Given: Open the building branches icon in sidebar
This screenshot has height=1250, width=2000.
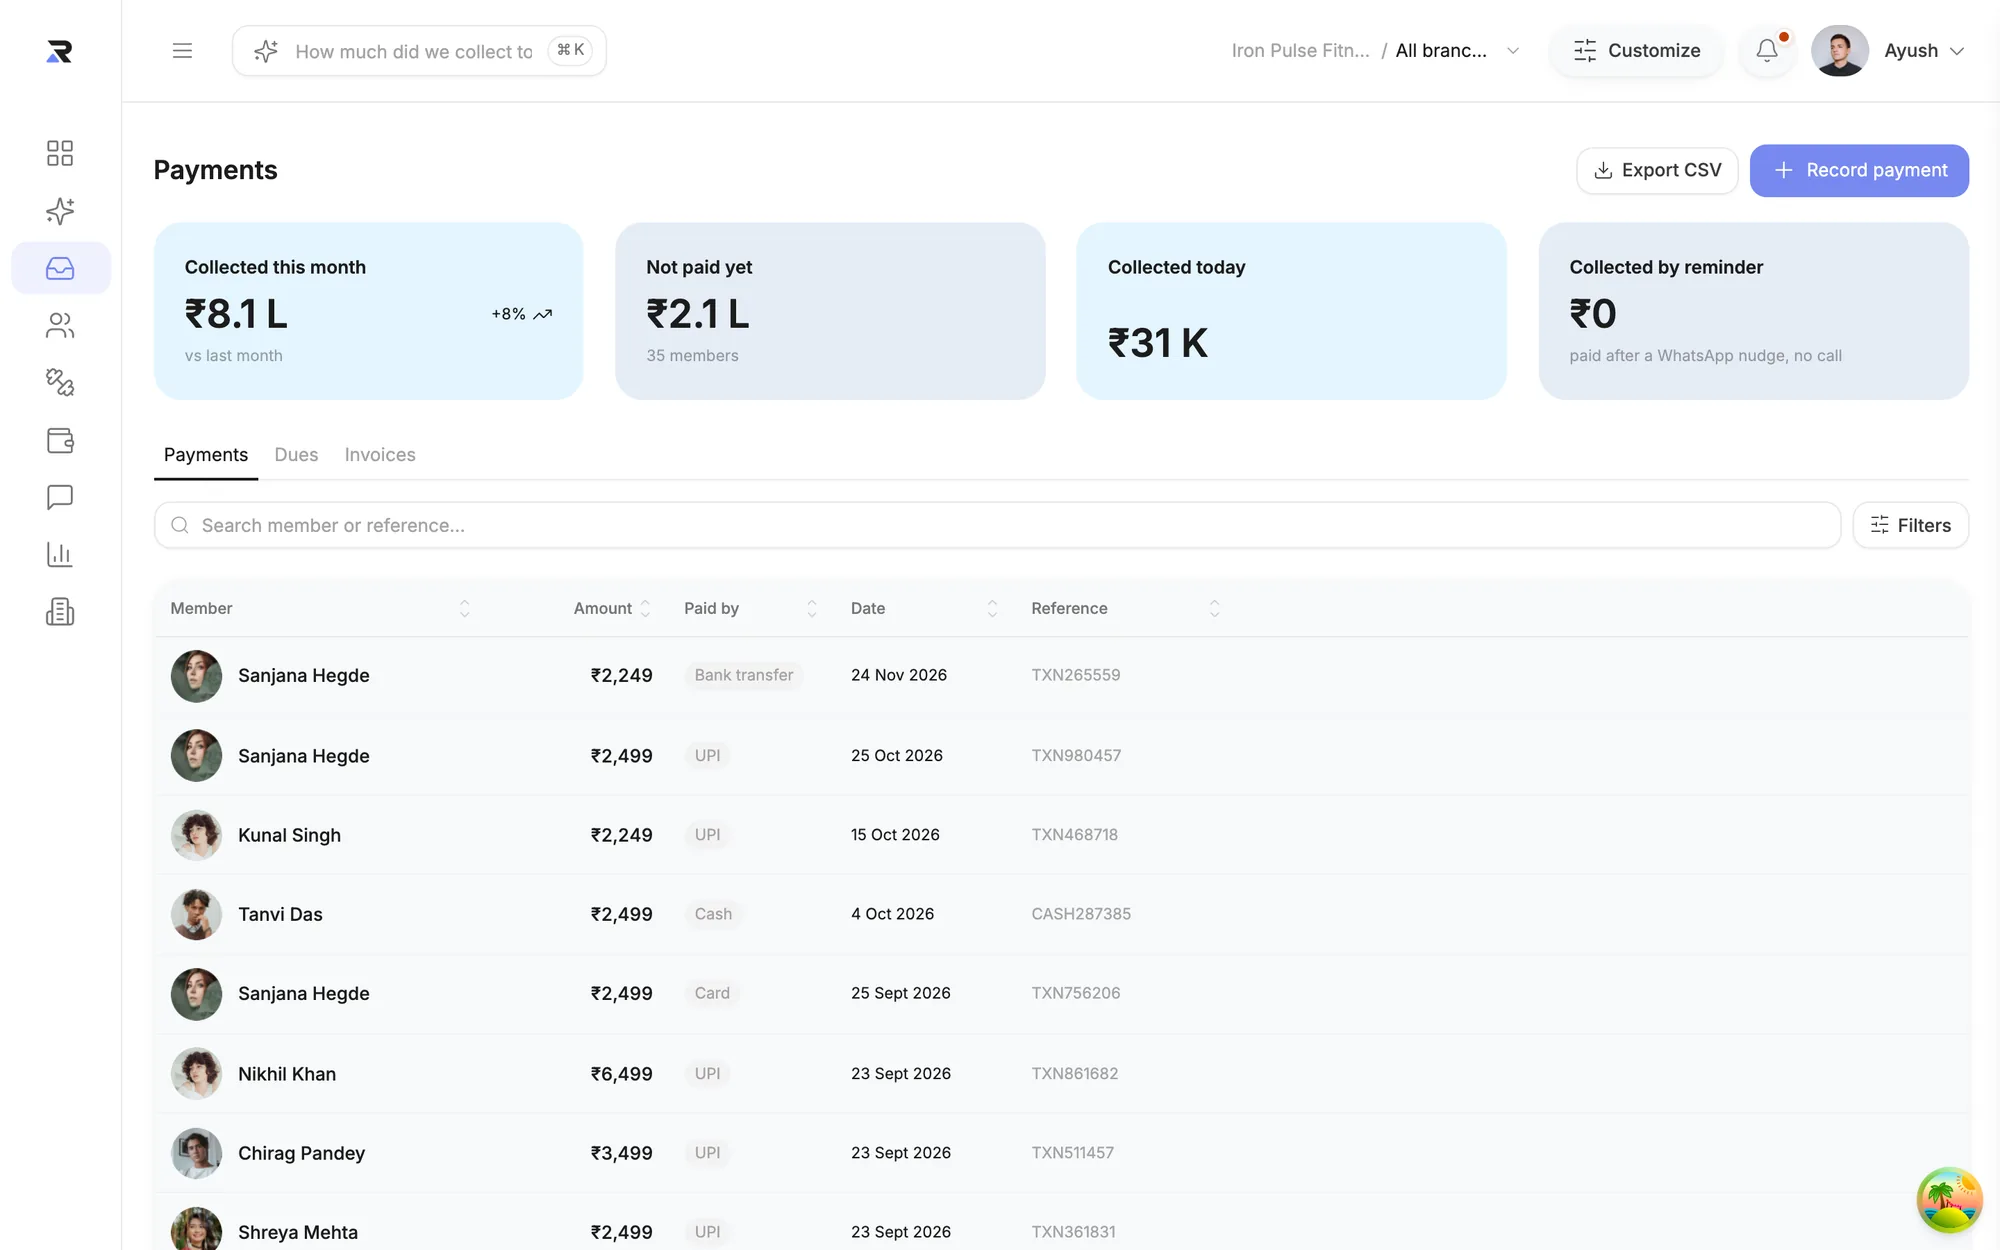Looking at the screenshot, I should click(x=60, y=612).
